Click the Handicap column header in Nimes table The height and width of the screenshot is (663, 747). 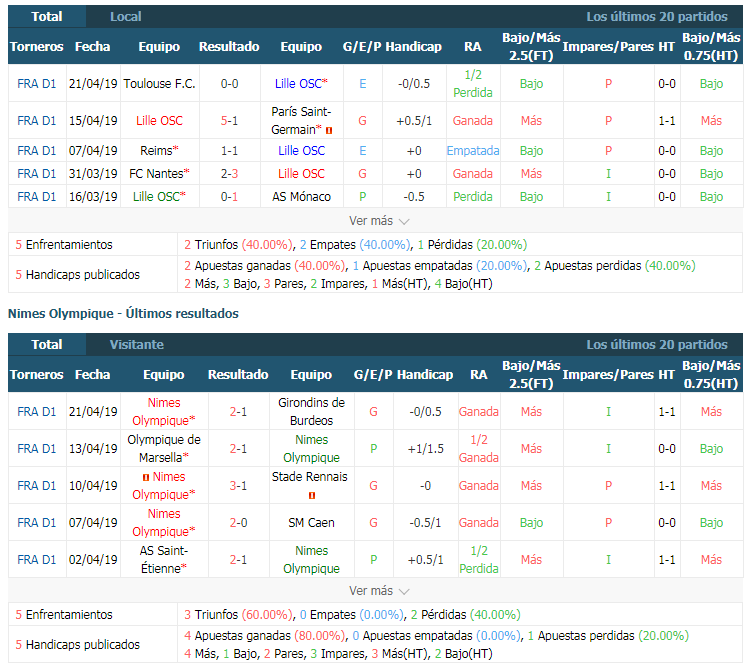pyautogui.click(x=425, y=375)
